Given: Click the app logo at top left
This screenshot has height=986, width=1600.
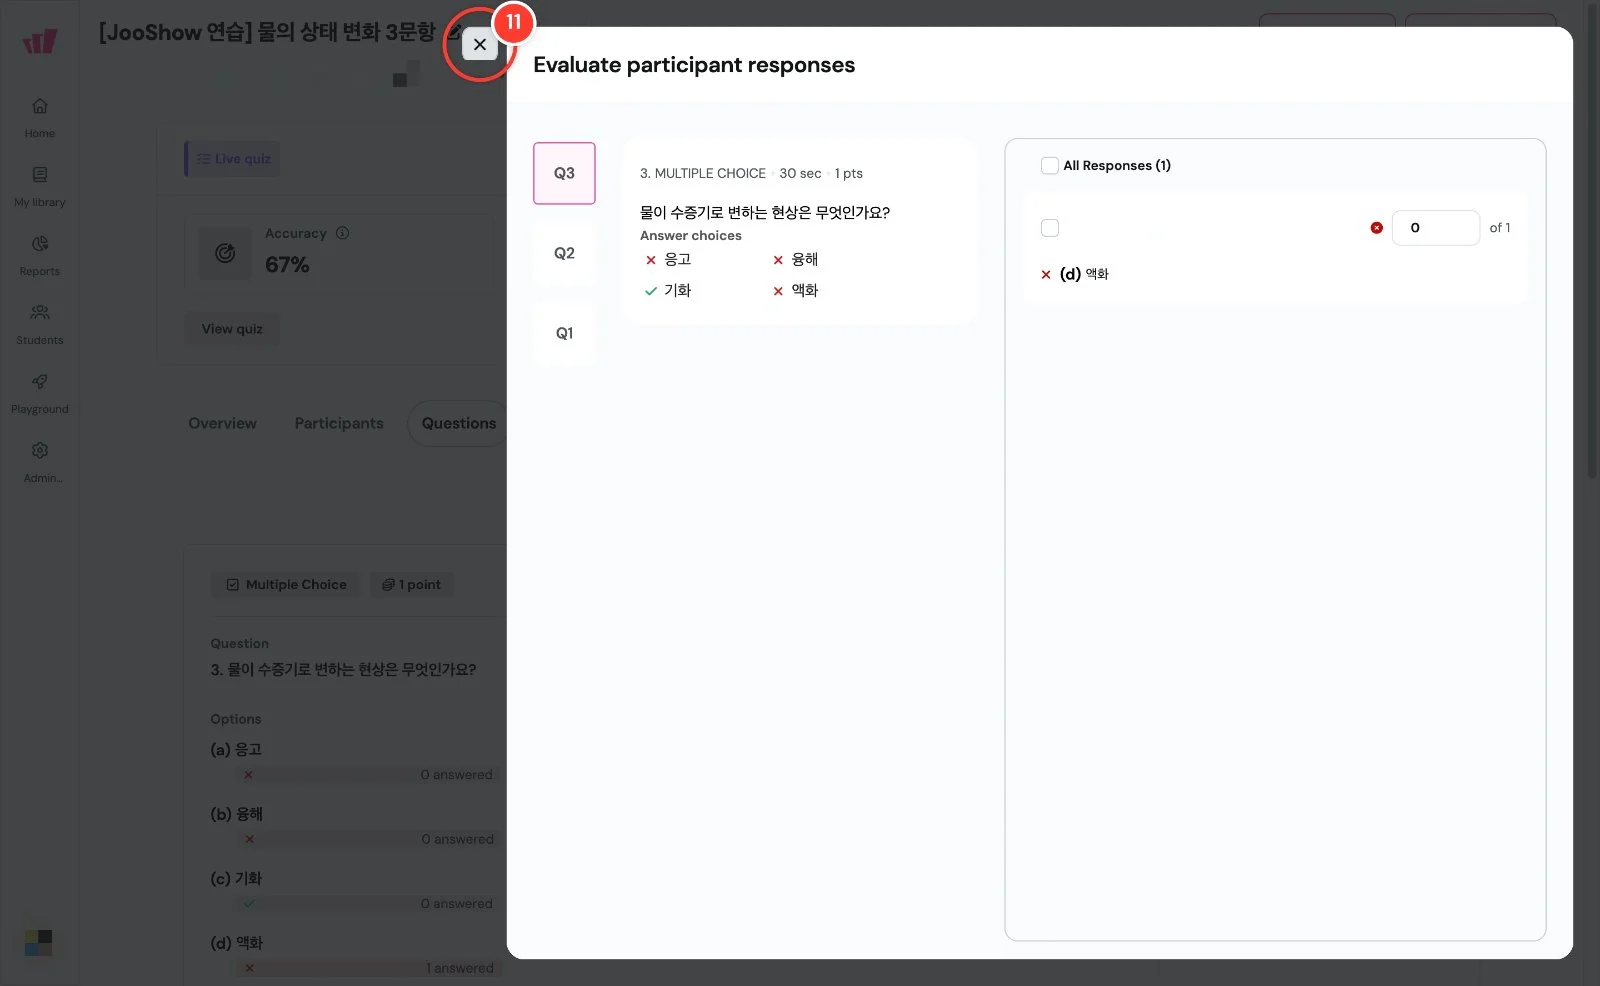Looking at the screenshot, I should click(x=40, y=41).
